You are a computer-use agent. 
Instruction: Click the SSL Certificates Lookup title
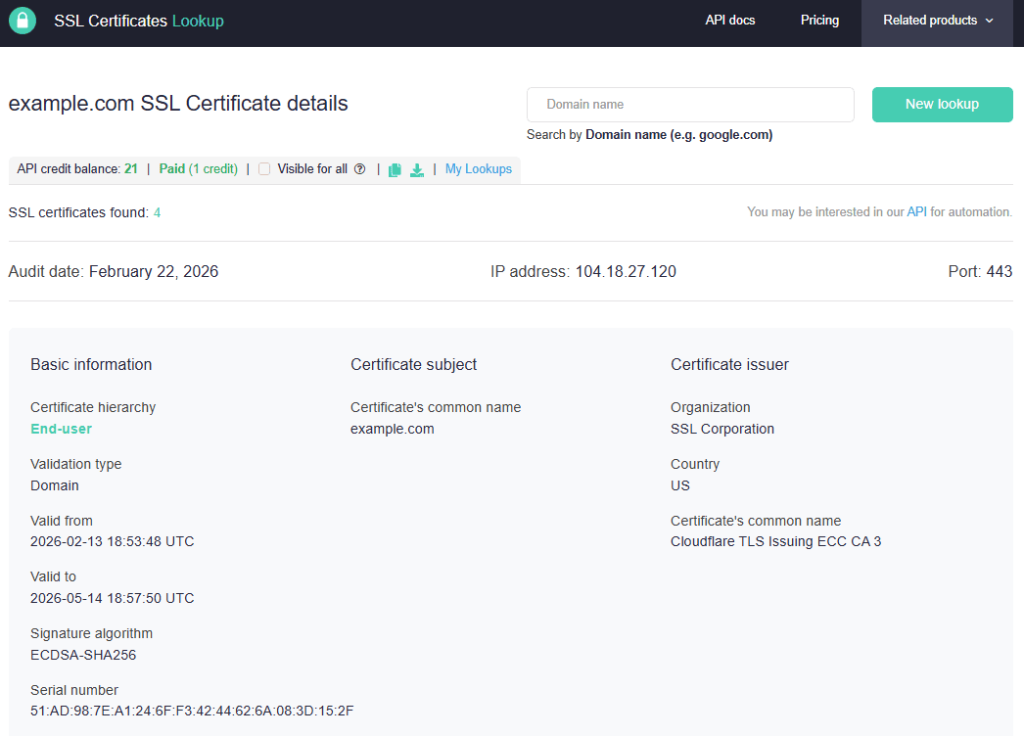point(137,20)
